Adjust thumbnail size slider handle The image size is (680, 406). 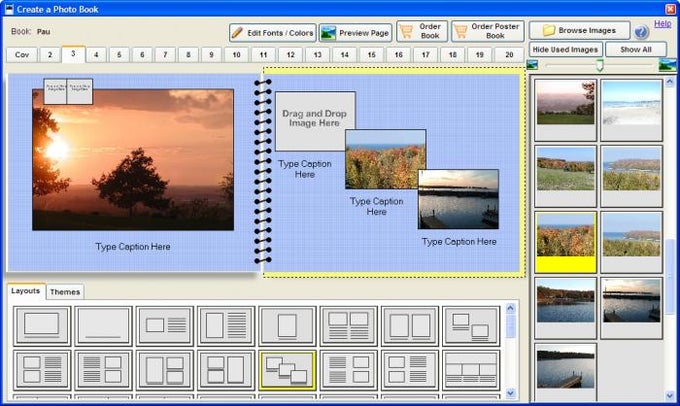tap(599, 65)
